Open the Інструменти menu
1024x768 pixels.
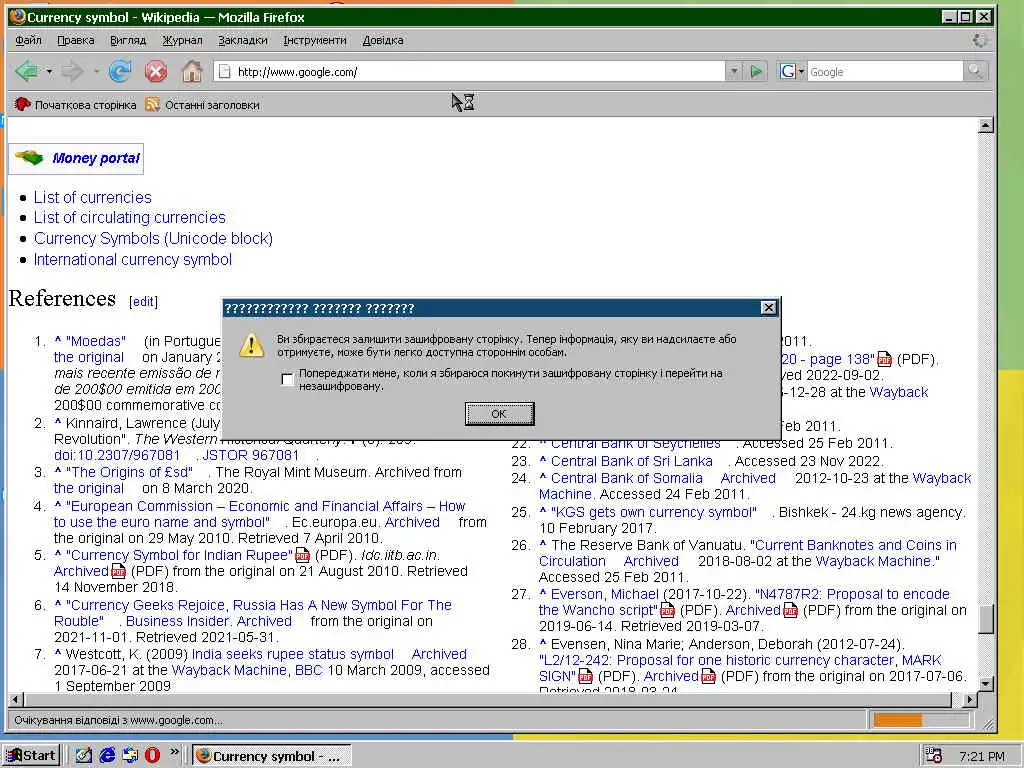point(315,40)
